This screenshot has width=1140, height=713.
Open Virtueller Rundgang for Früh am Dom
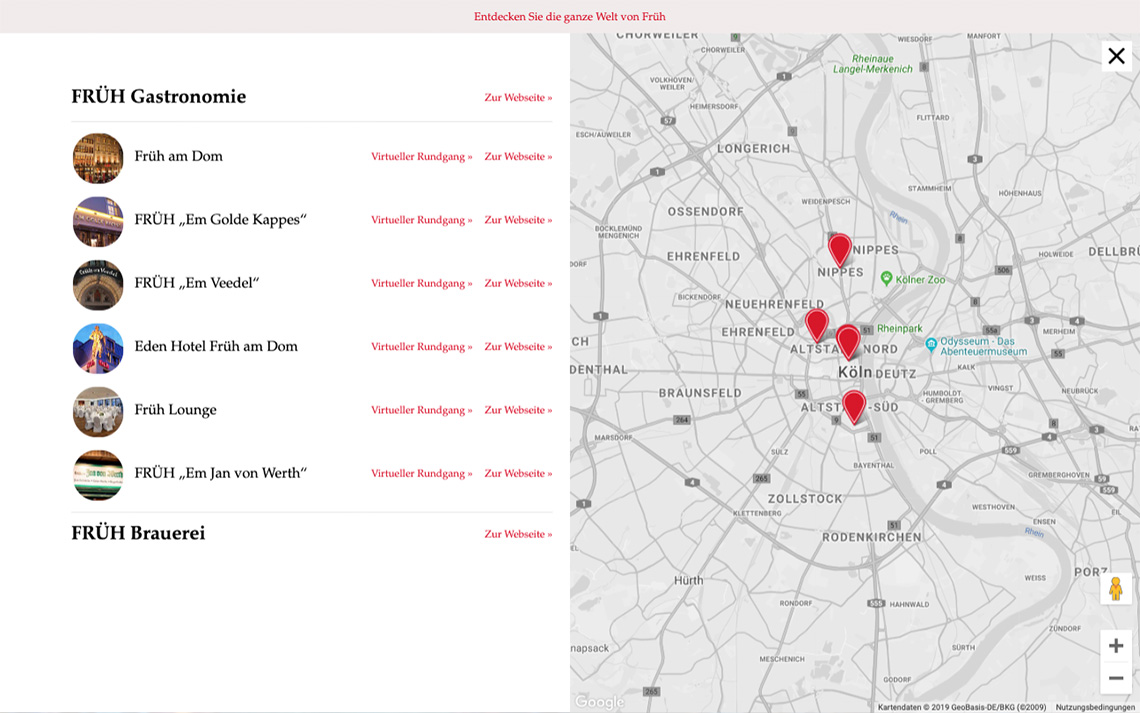coord(421,157)
